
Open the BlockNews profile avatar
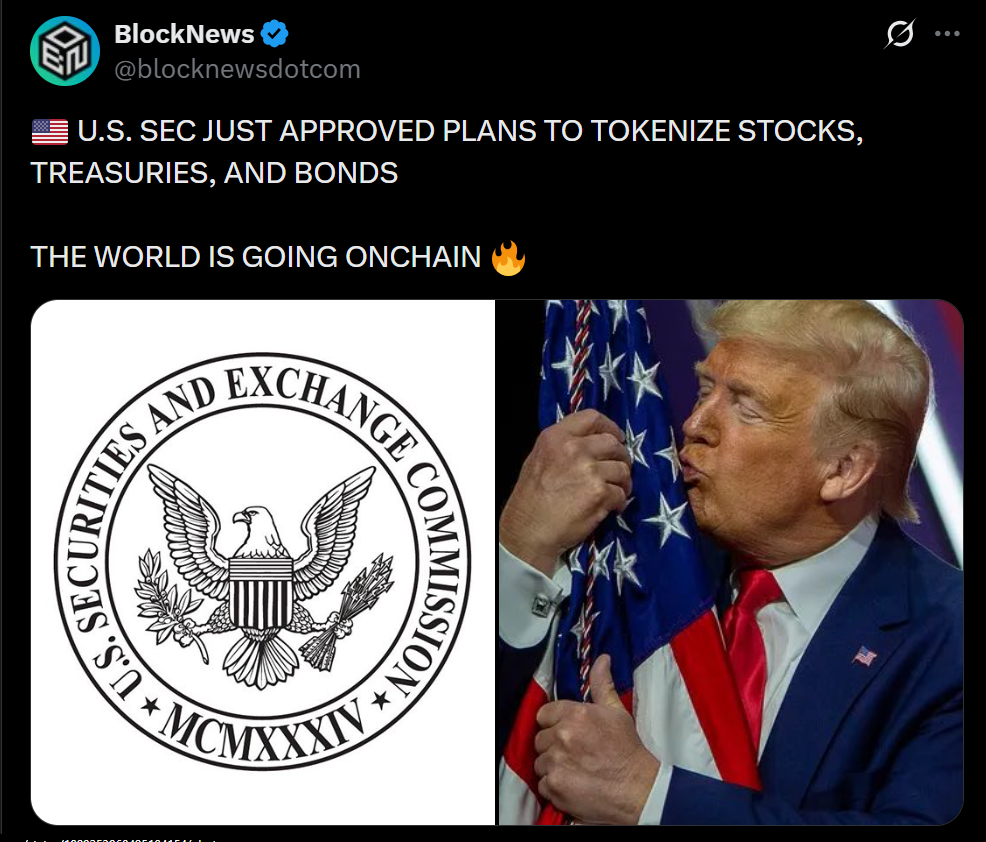tap(65, 51)
